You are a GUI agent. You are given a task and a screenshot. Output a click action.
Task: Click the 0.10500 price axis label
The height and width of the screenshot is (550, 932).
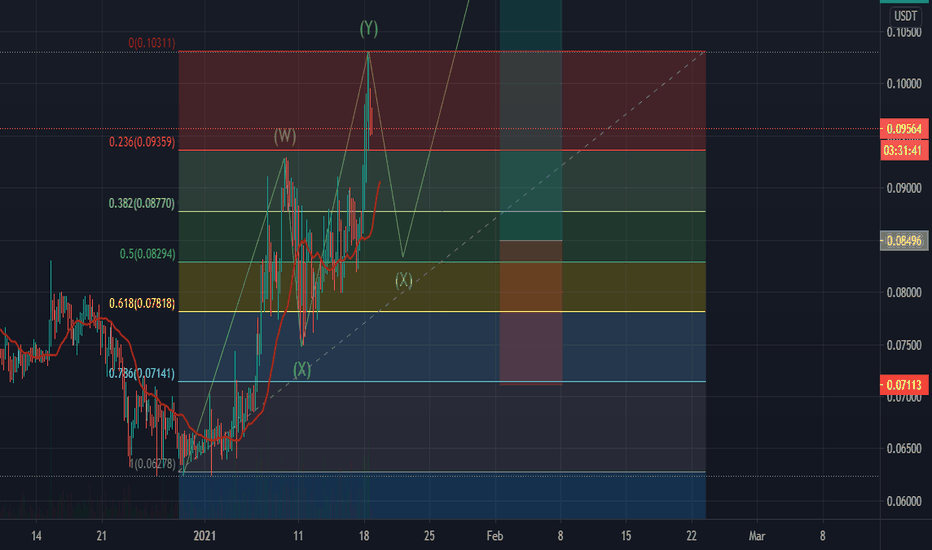[904, 32]
